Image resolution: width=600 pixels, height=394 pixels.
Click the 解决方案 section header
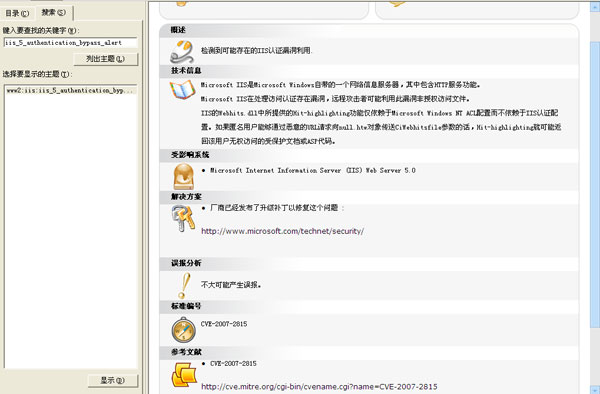[186, 197]
